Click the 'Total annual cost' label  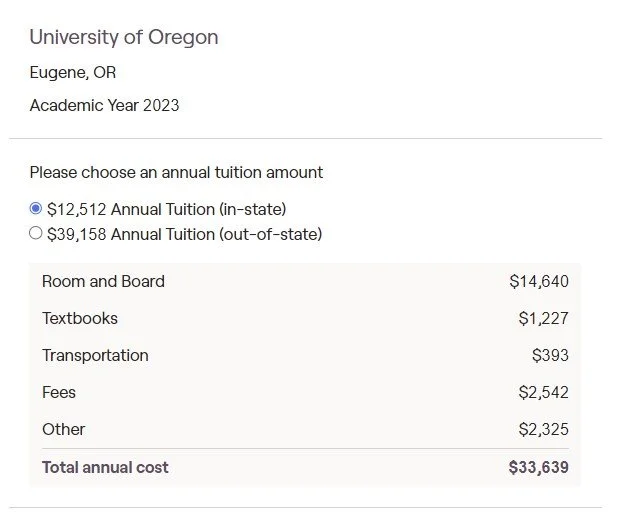(x=105, y=467)
